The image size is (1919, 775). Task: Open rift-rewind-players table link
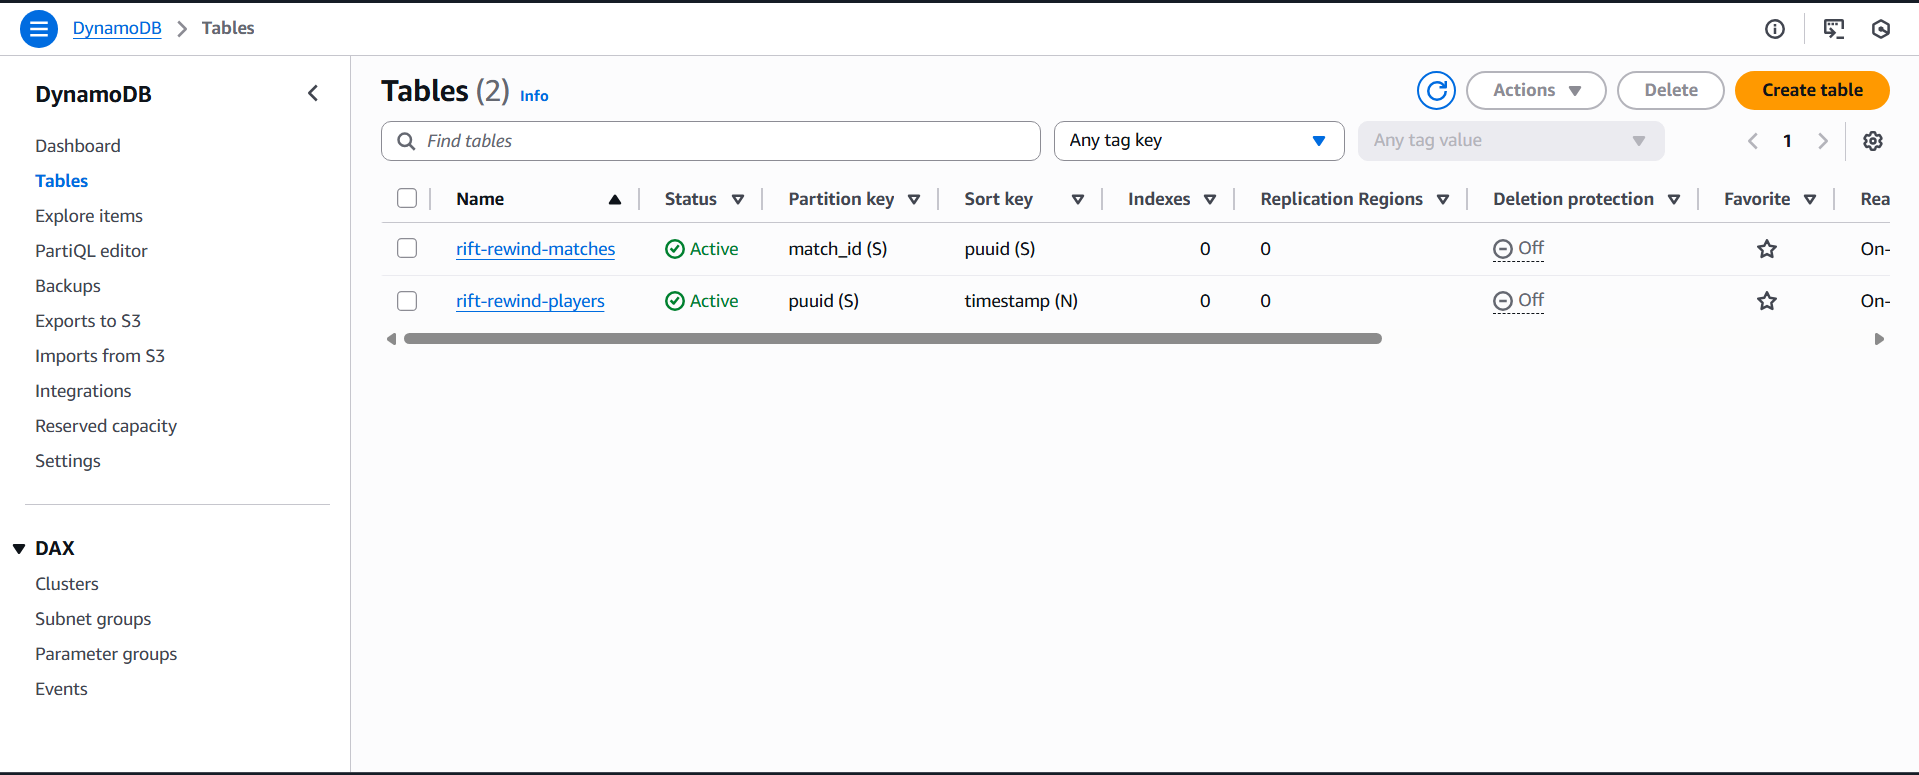tap(530, 301)
